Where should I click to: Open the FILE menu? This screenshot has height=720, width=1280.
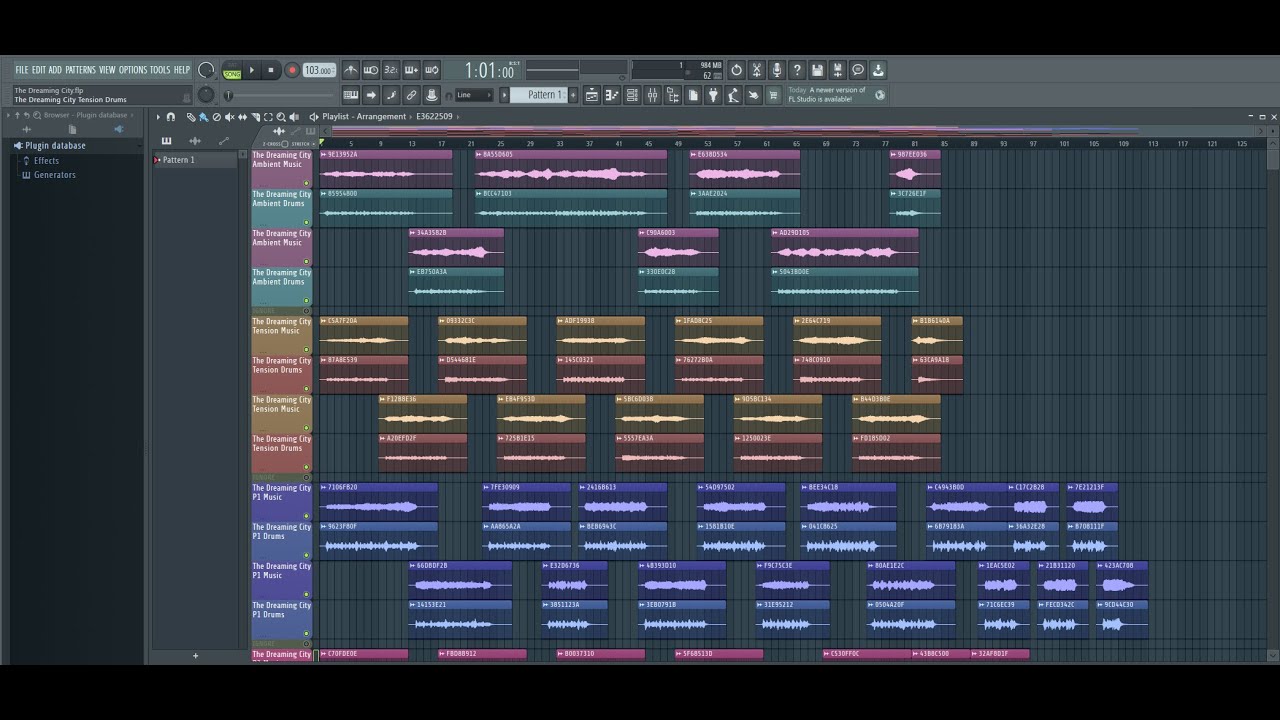21,70
